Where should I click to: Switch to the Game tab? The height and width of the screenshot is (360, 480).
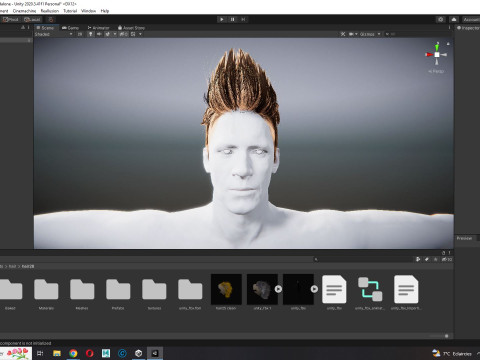point(70,28)
